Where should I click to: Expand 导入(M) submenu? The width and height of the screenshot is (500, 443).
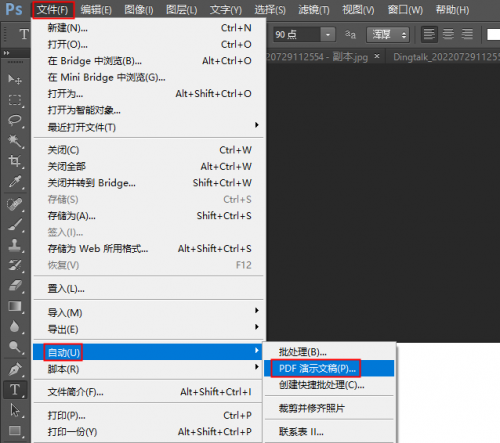(x=257, y=310)
